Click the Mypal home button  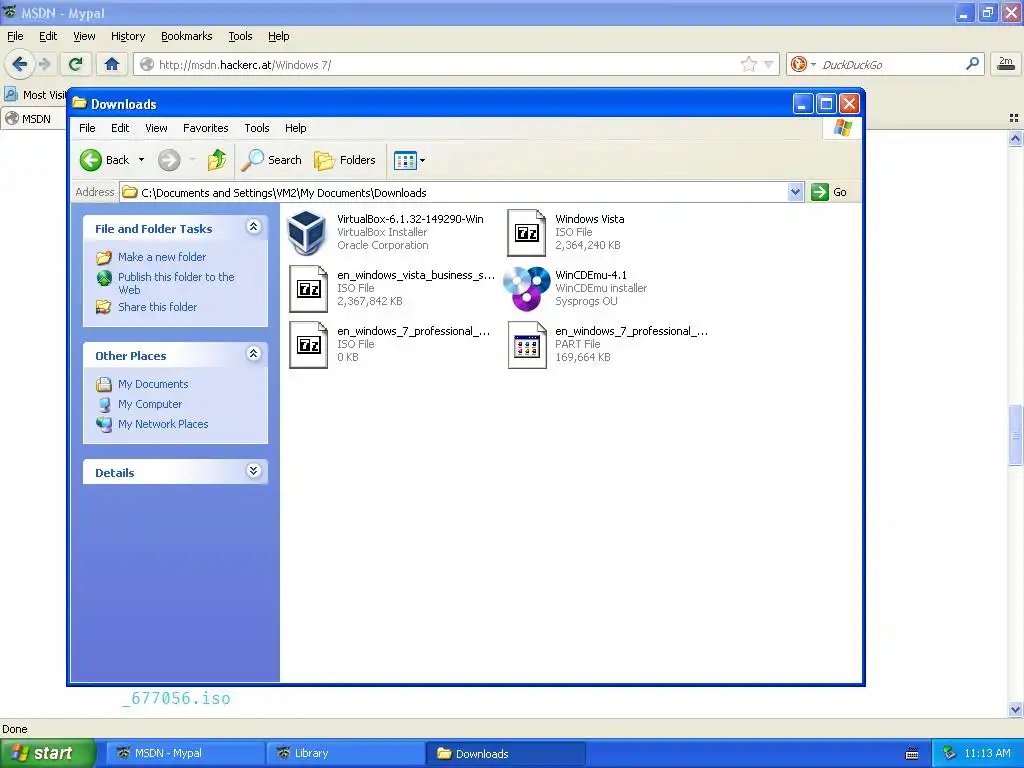112,64
